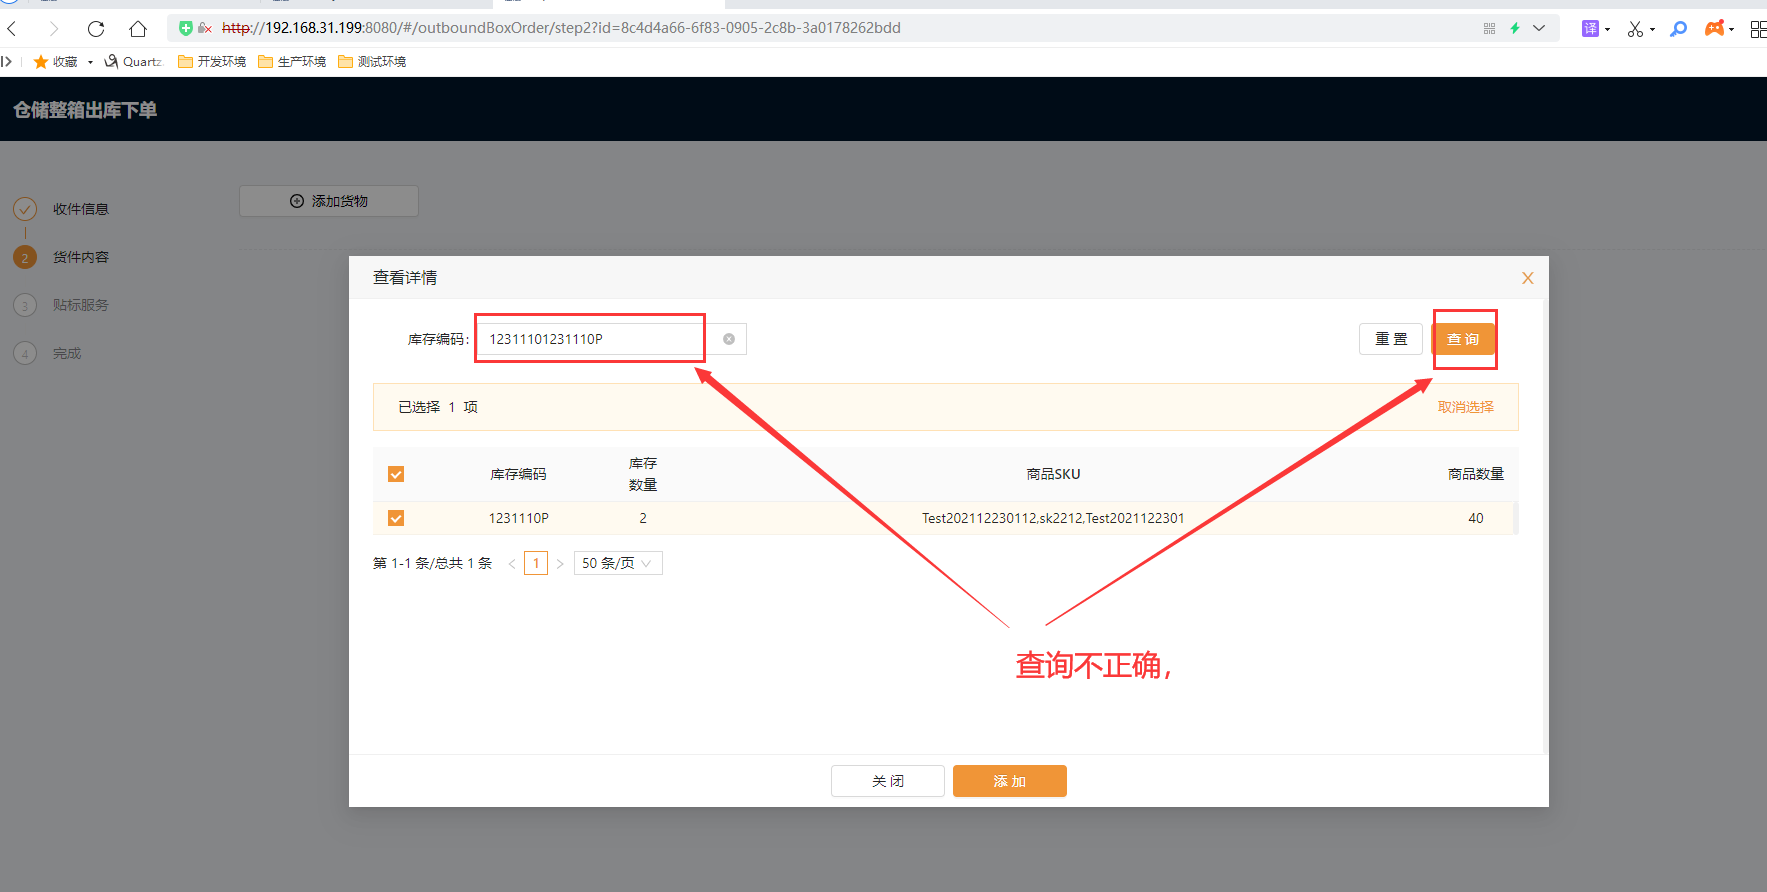Close the 查看详情 dialog with X

pos(1527,278)
